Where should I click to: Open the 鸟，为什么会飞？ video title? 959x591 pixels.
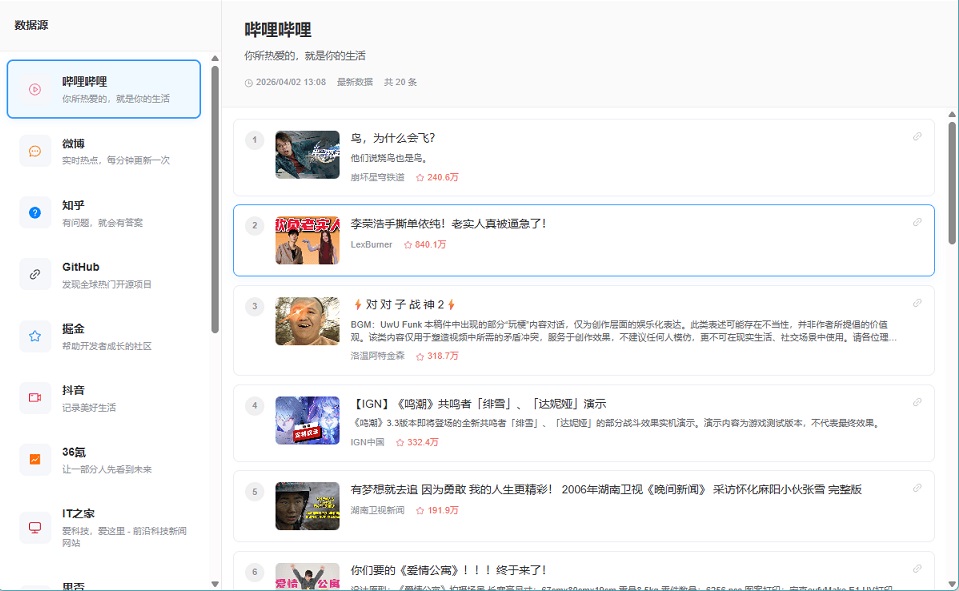coord(393,138)
